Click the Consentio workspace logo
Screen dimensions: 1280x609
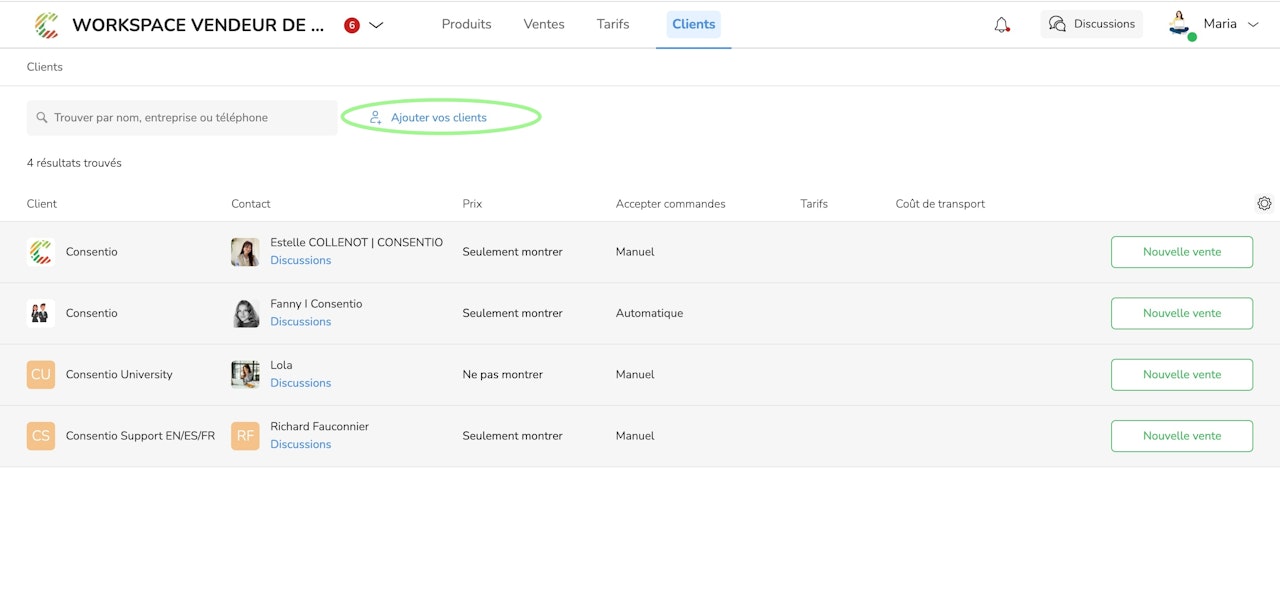[x=46, y=25]
